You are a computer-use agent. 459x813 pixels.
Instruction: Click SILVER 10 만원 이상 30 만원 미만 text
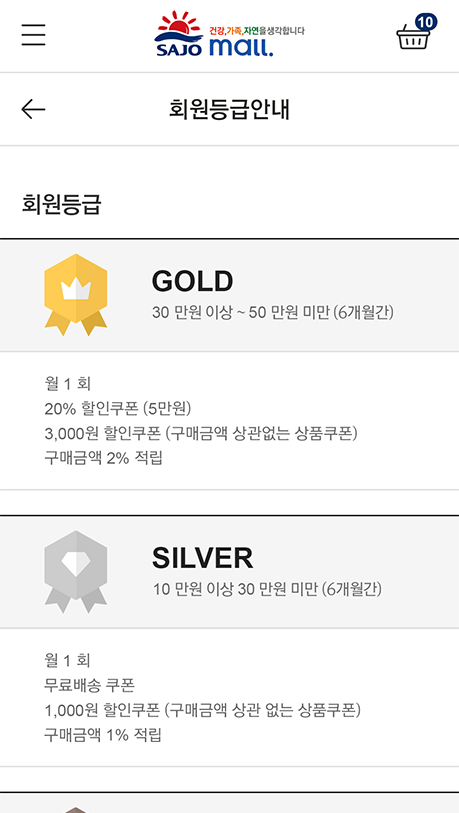point(267,590)
